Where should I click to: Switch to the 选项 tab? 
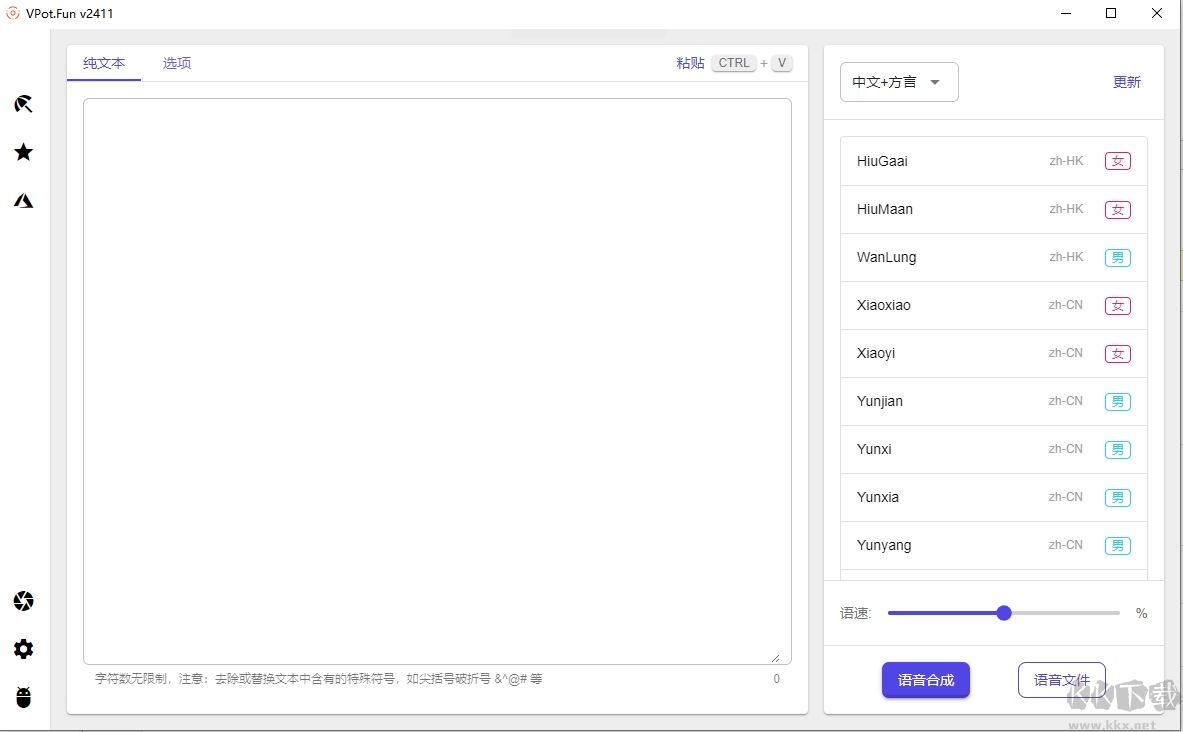176,62
